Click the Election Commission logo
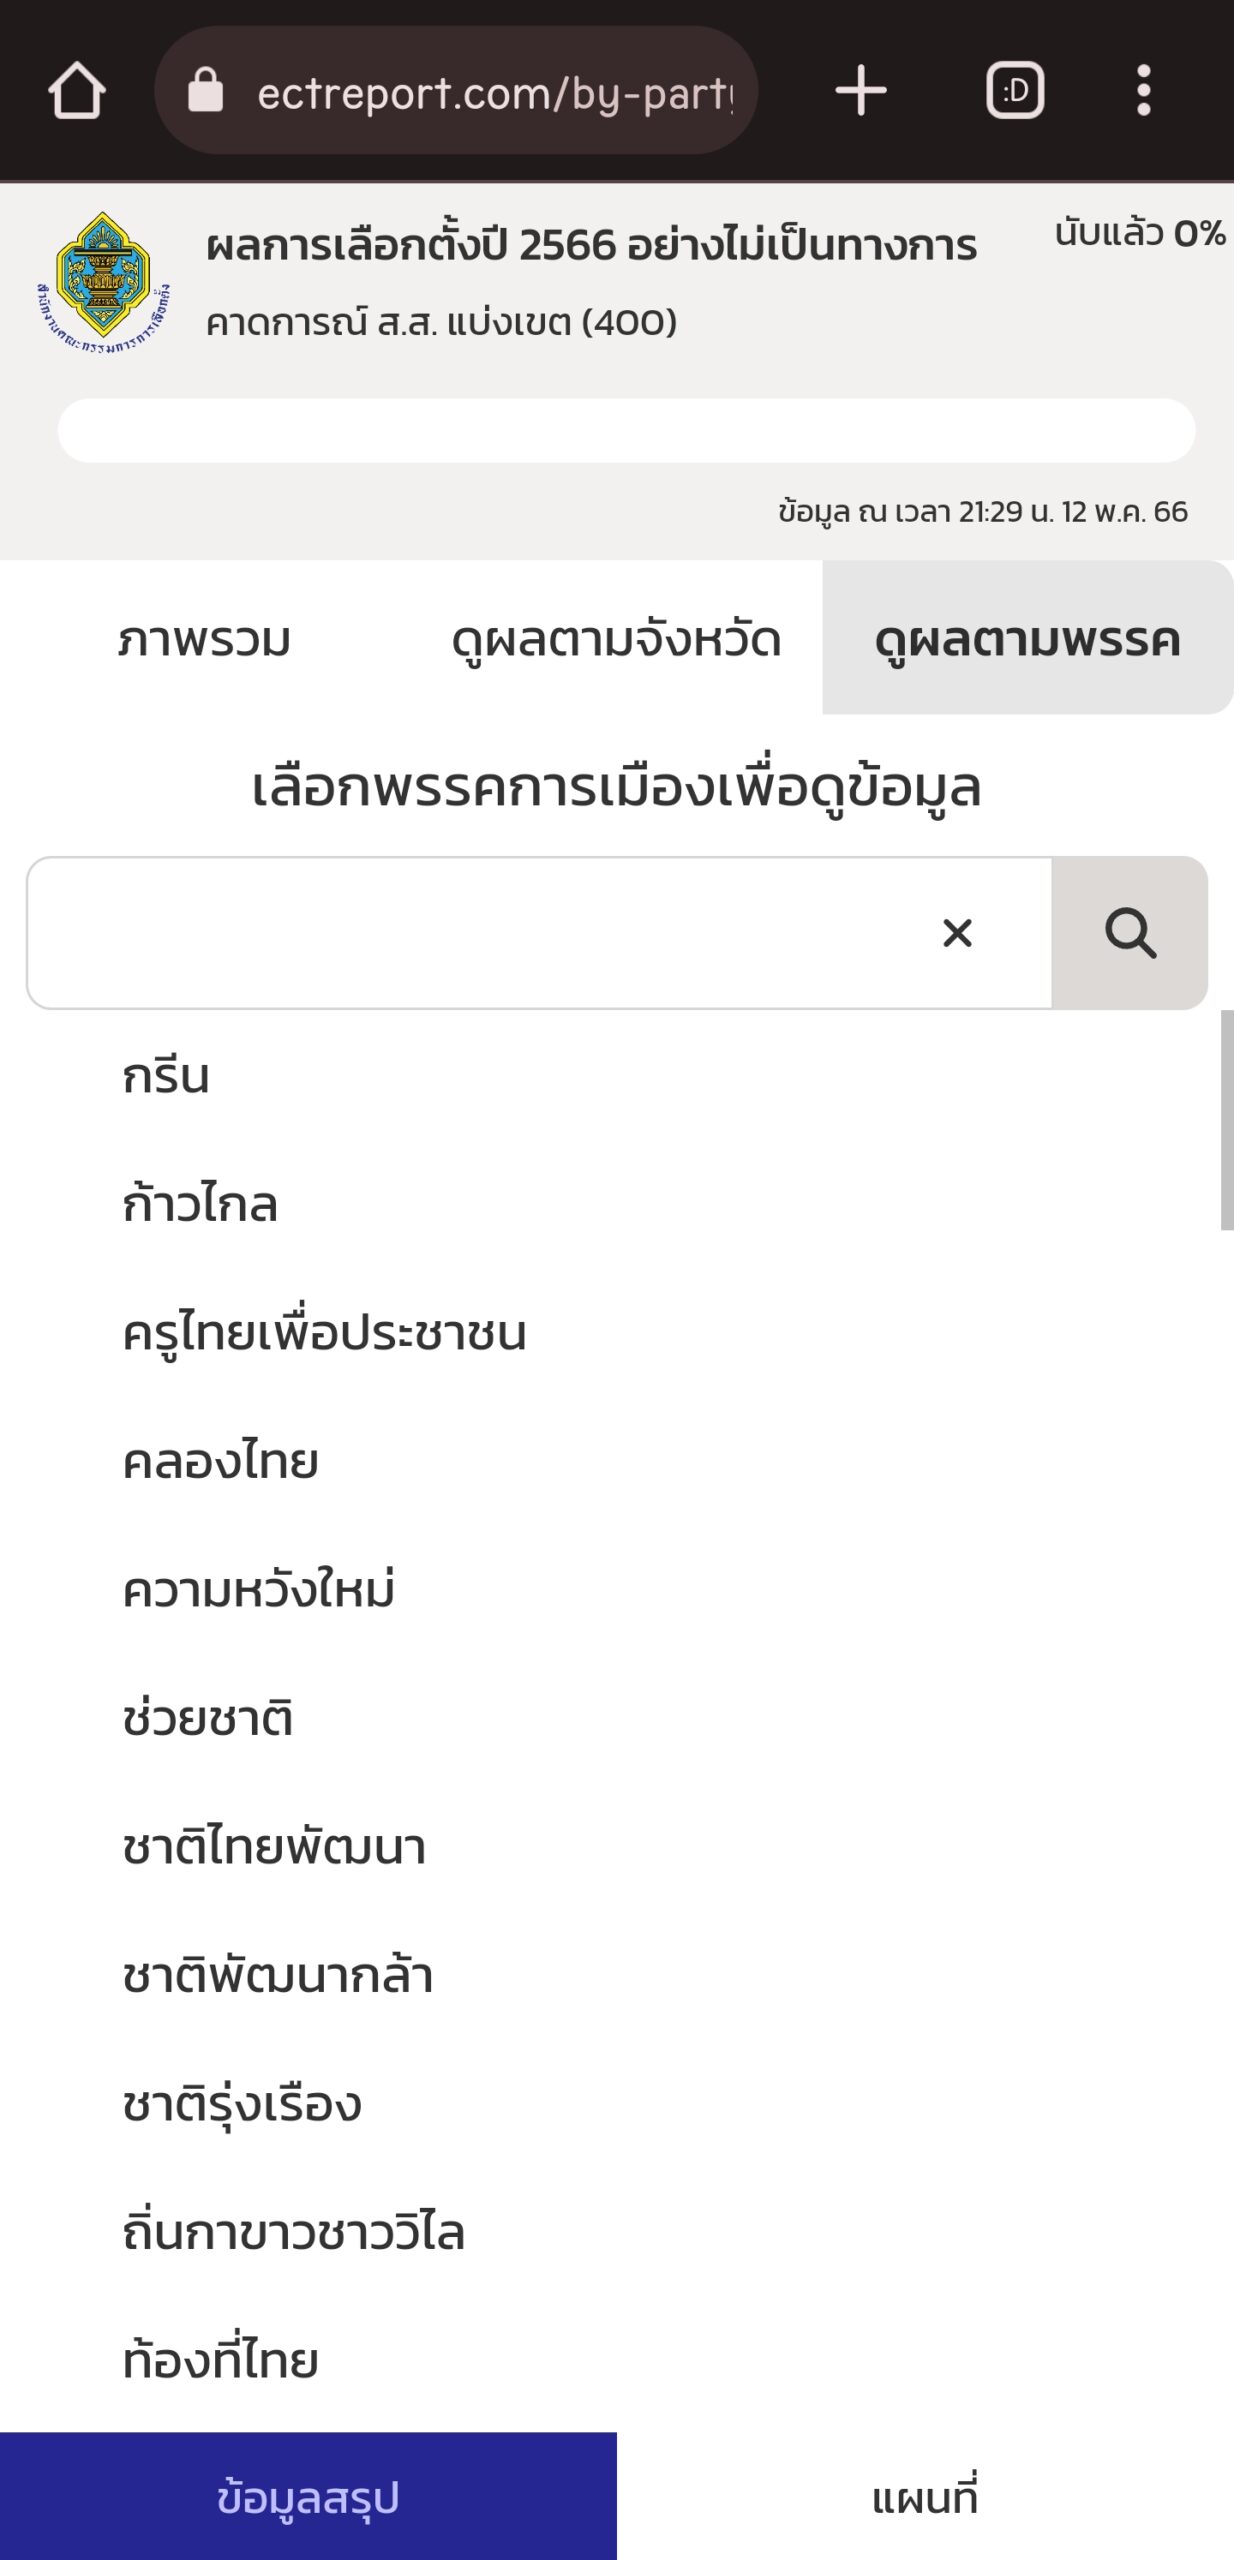 point(103,284)
